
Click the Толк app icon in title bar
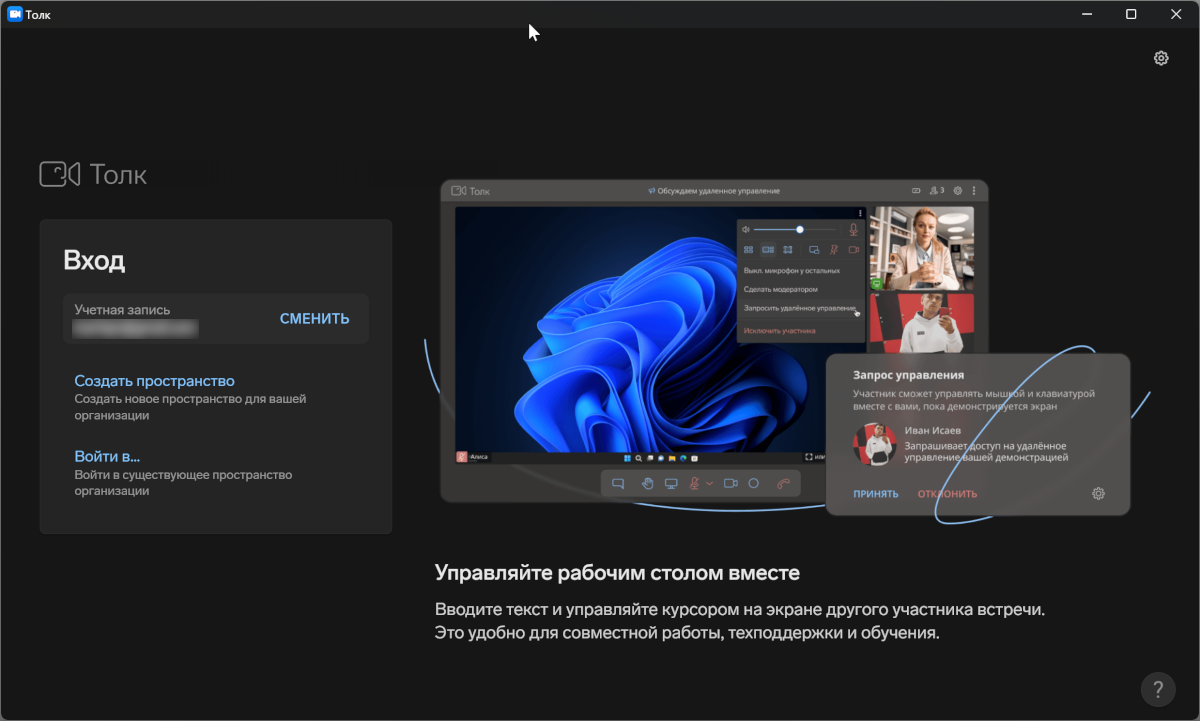pos(15,14)
